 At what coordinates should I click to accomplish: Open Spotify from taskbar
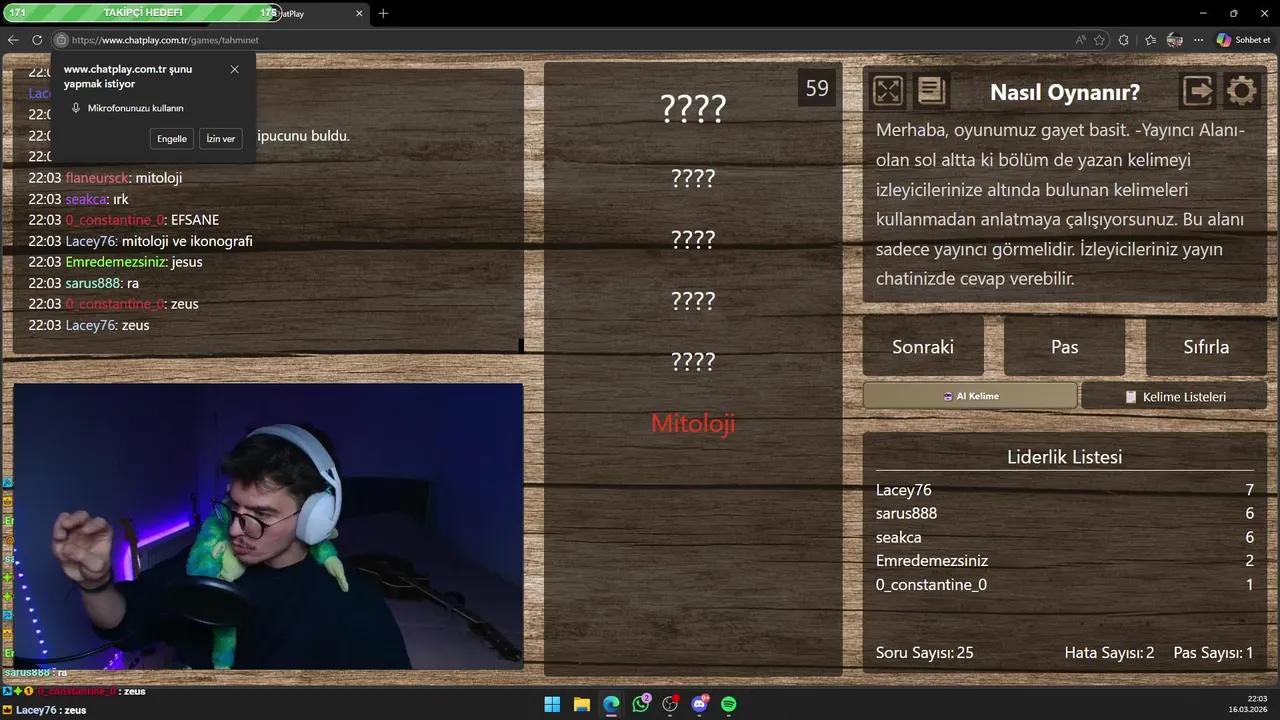(729, 704)
